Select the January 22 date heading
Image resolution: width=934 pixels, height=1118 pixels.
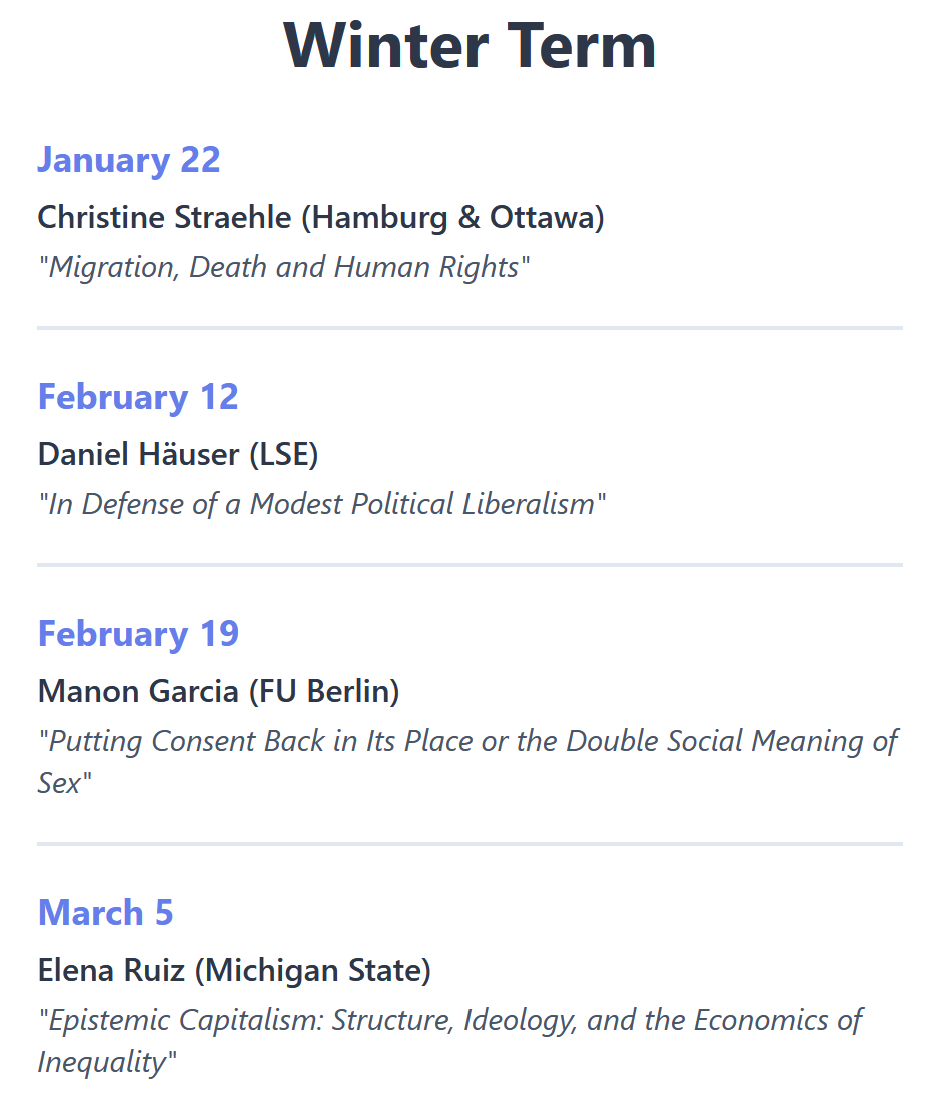[x=128, y=160]
